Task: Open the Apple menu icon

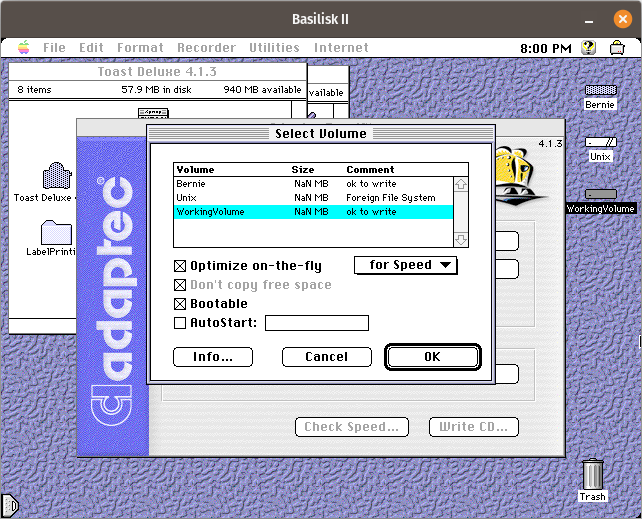Action: [24, 47]
